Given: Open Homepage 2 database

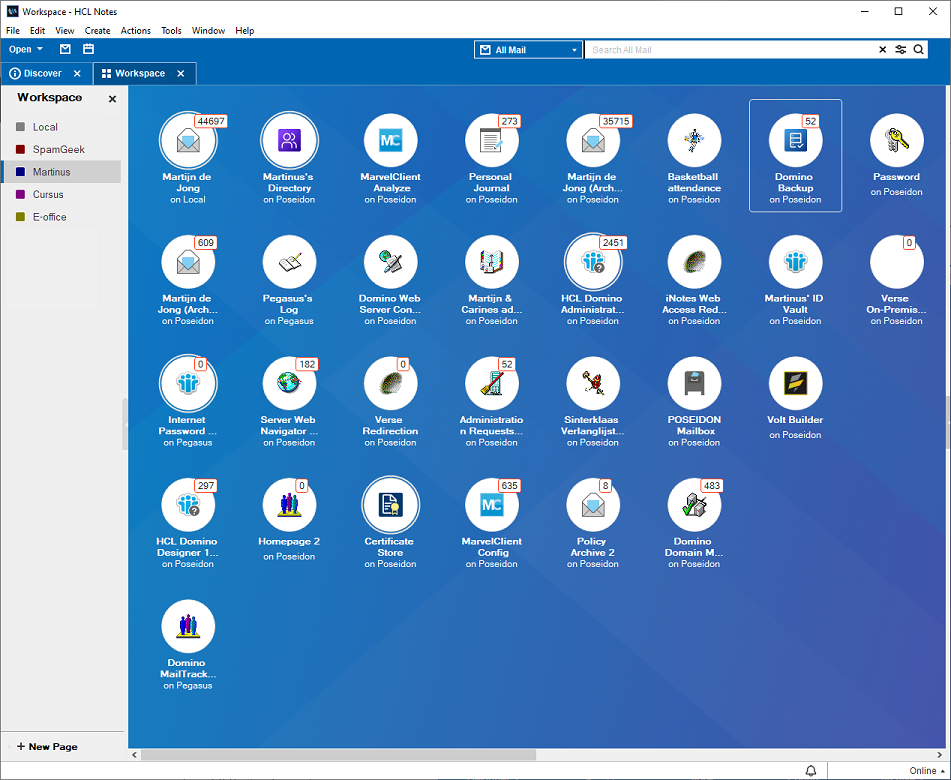Looking at the screenshot, I should pyautogui.click(x=289, y=505).
